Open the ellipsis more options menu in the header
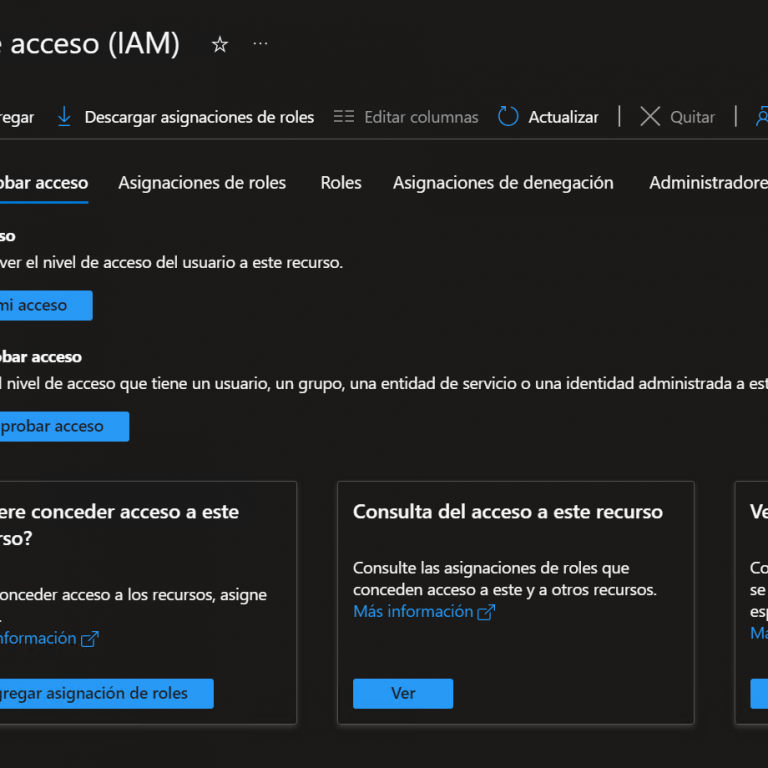Screen dimensions: 768x768 click(261, 44)
